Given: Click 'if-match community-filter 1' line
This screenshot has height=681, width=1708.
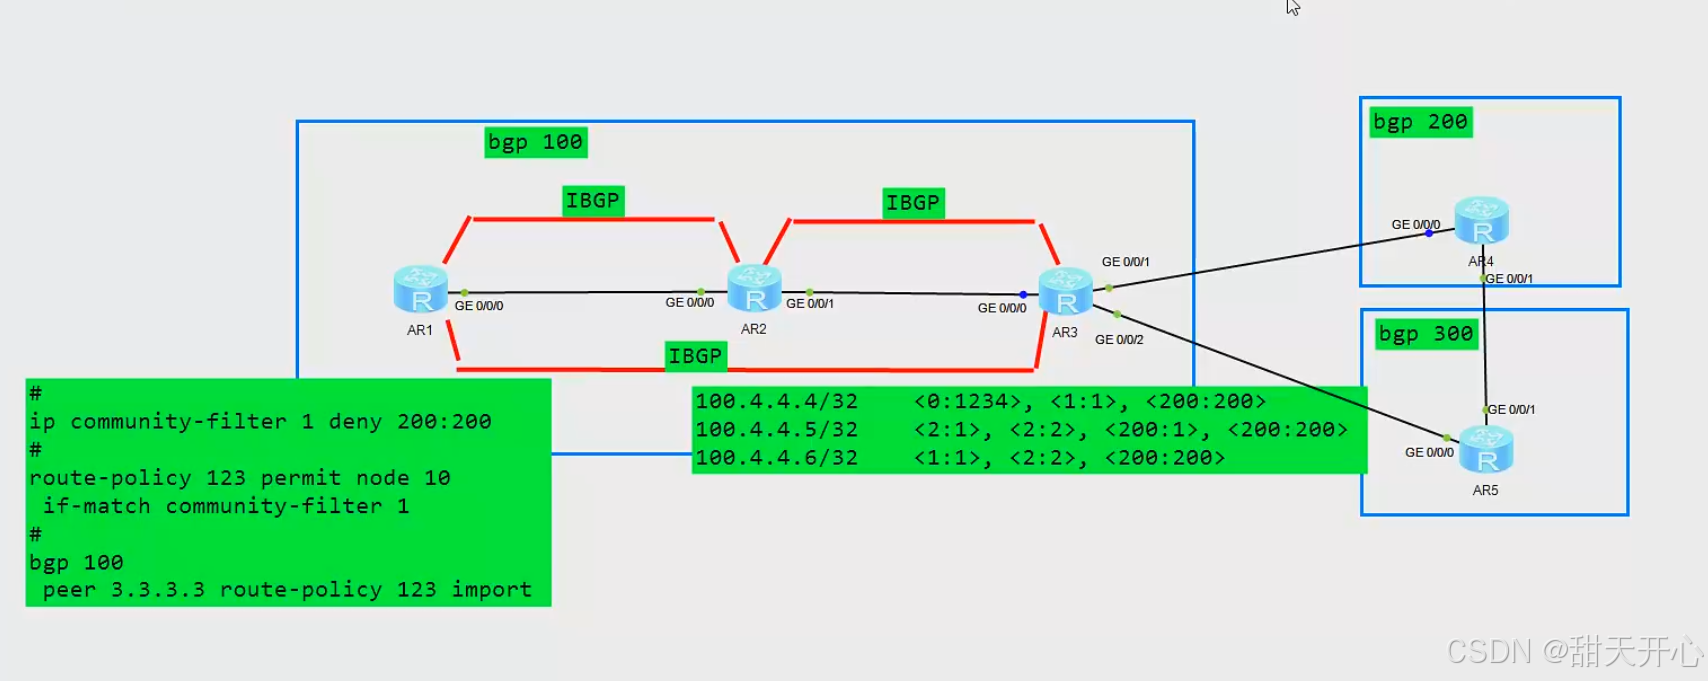Looking at the screenshot, I should [x=226, y=506].
